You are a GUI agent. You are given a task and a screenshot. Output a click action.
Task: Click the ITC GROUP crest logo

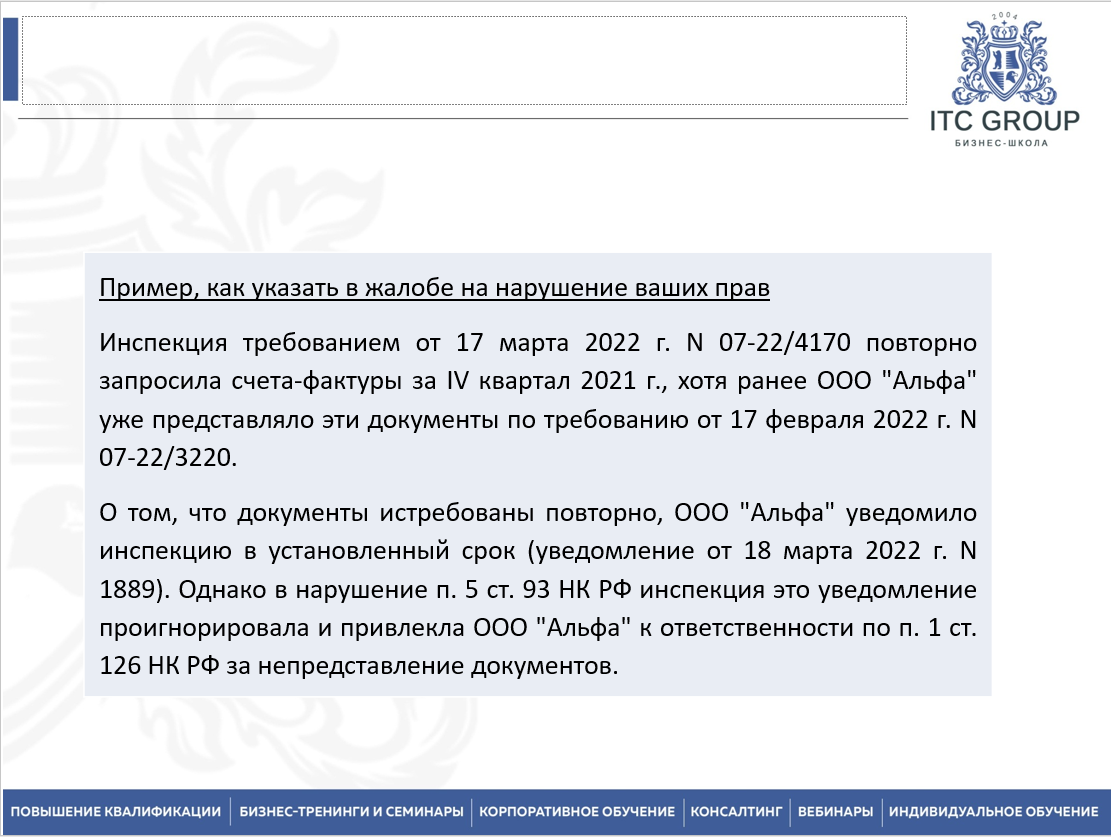click(1004, 60)
